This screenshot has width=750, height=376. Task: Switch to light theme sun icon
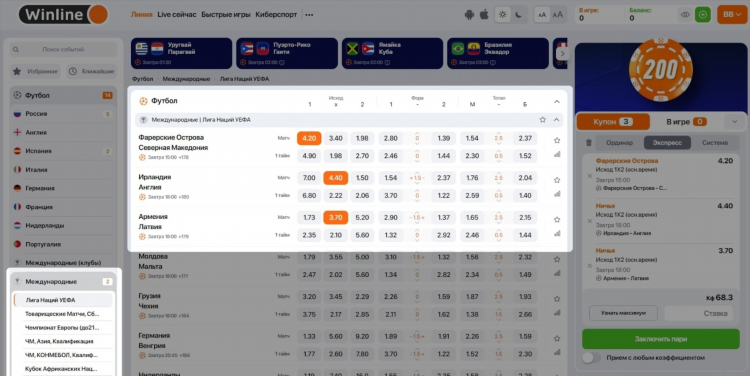503,15
